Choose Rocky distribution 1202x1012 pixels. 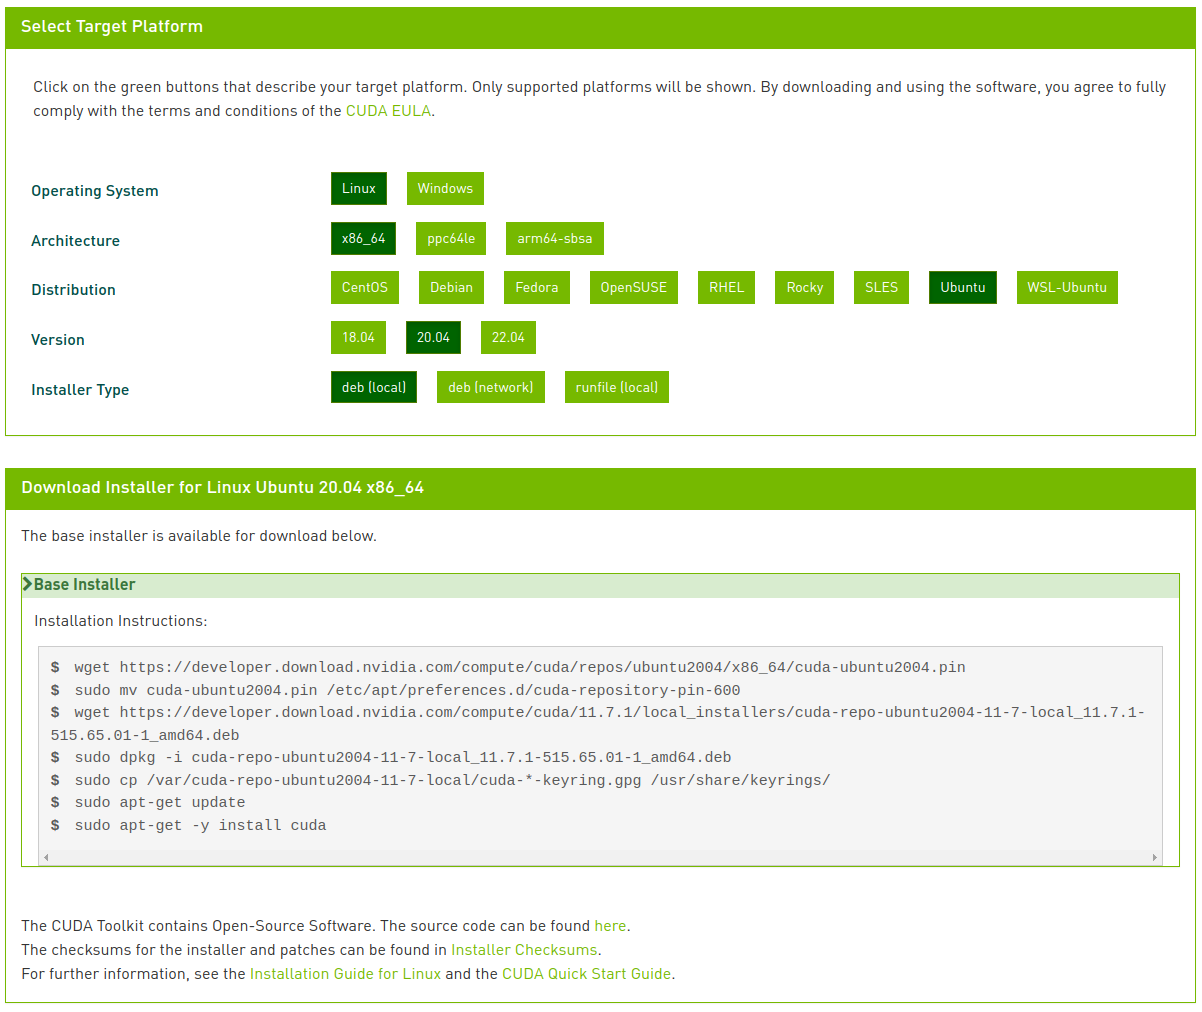[805, 287]
